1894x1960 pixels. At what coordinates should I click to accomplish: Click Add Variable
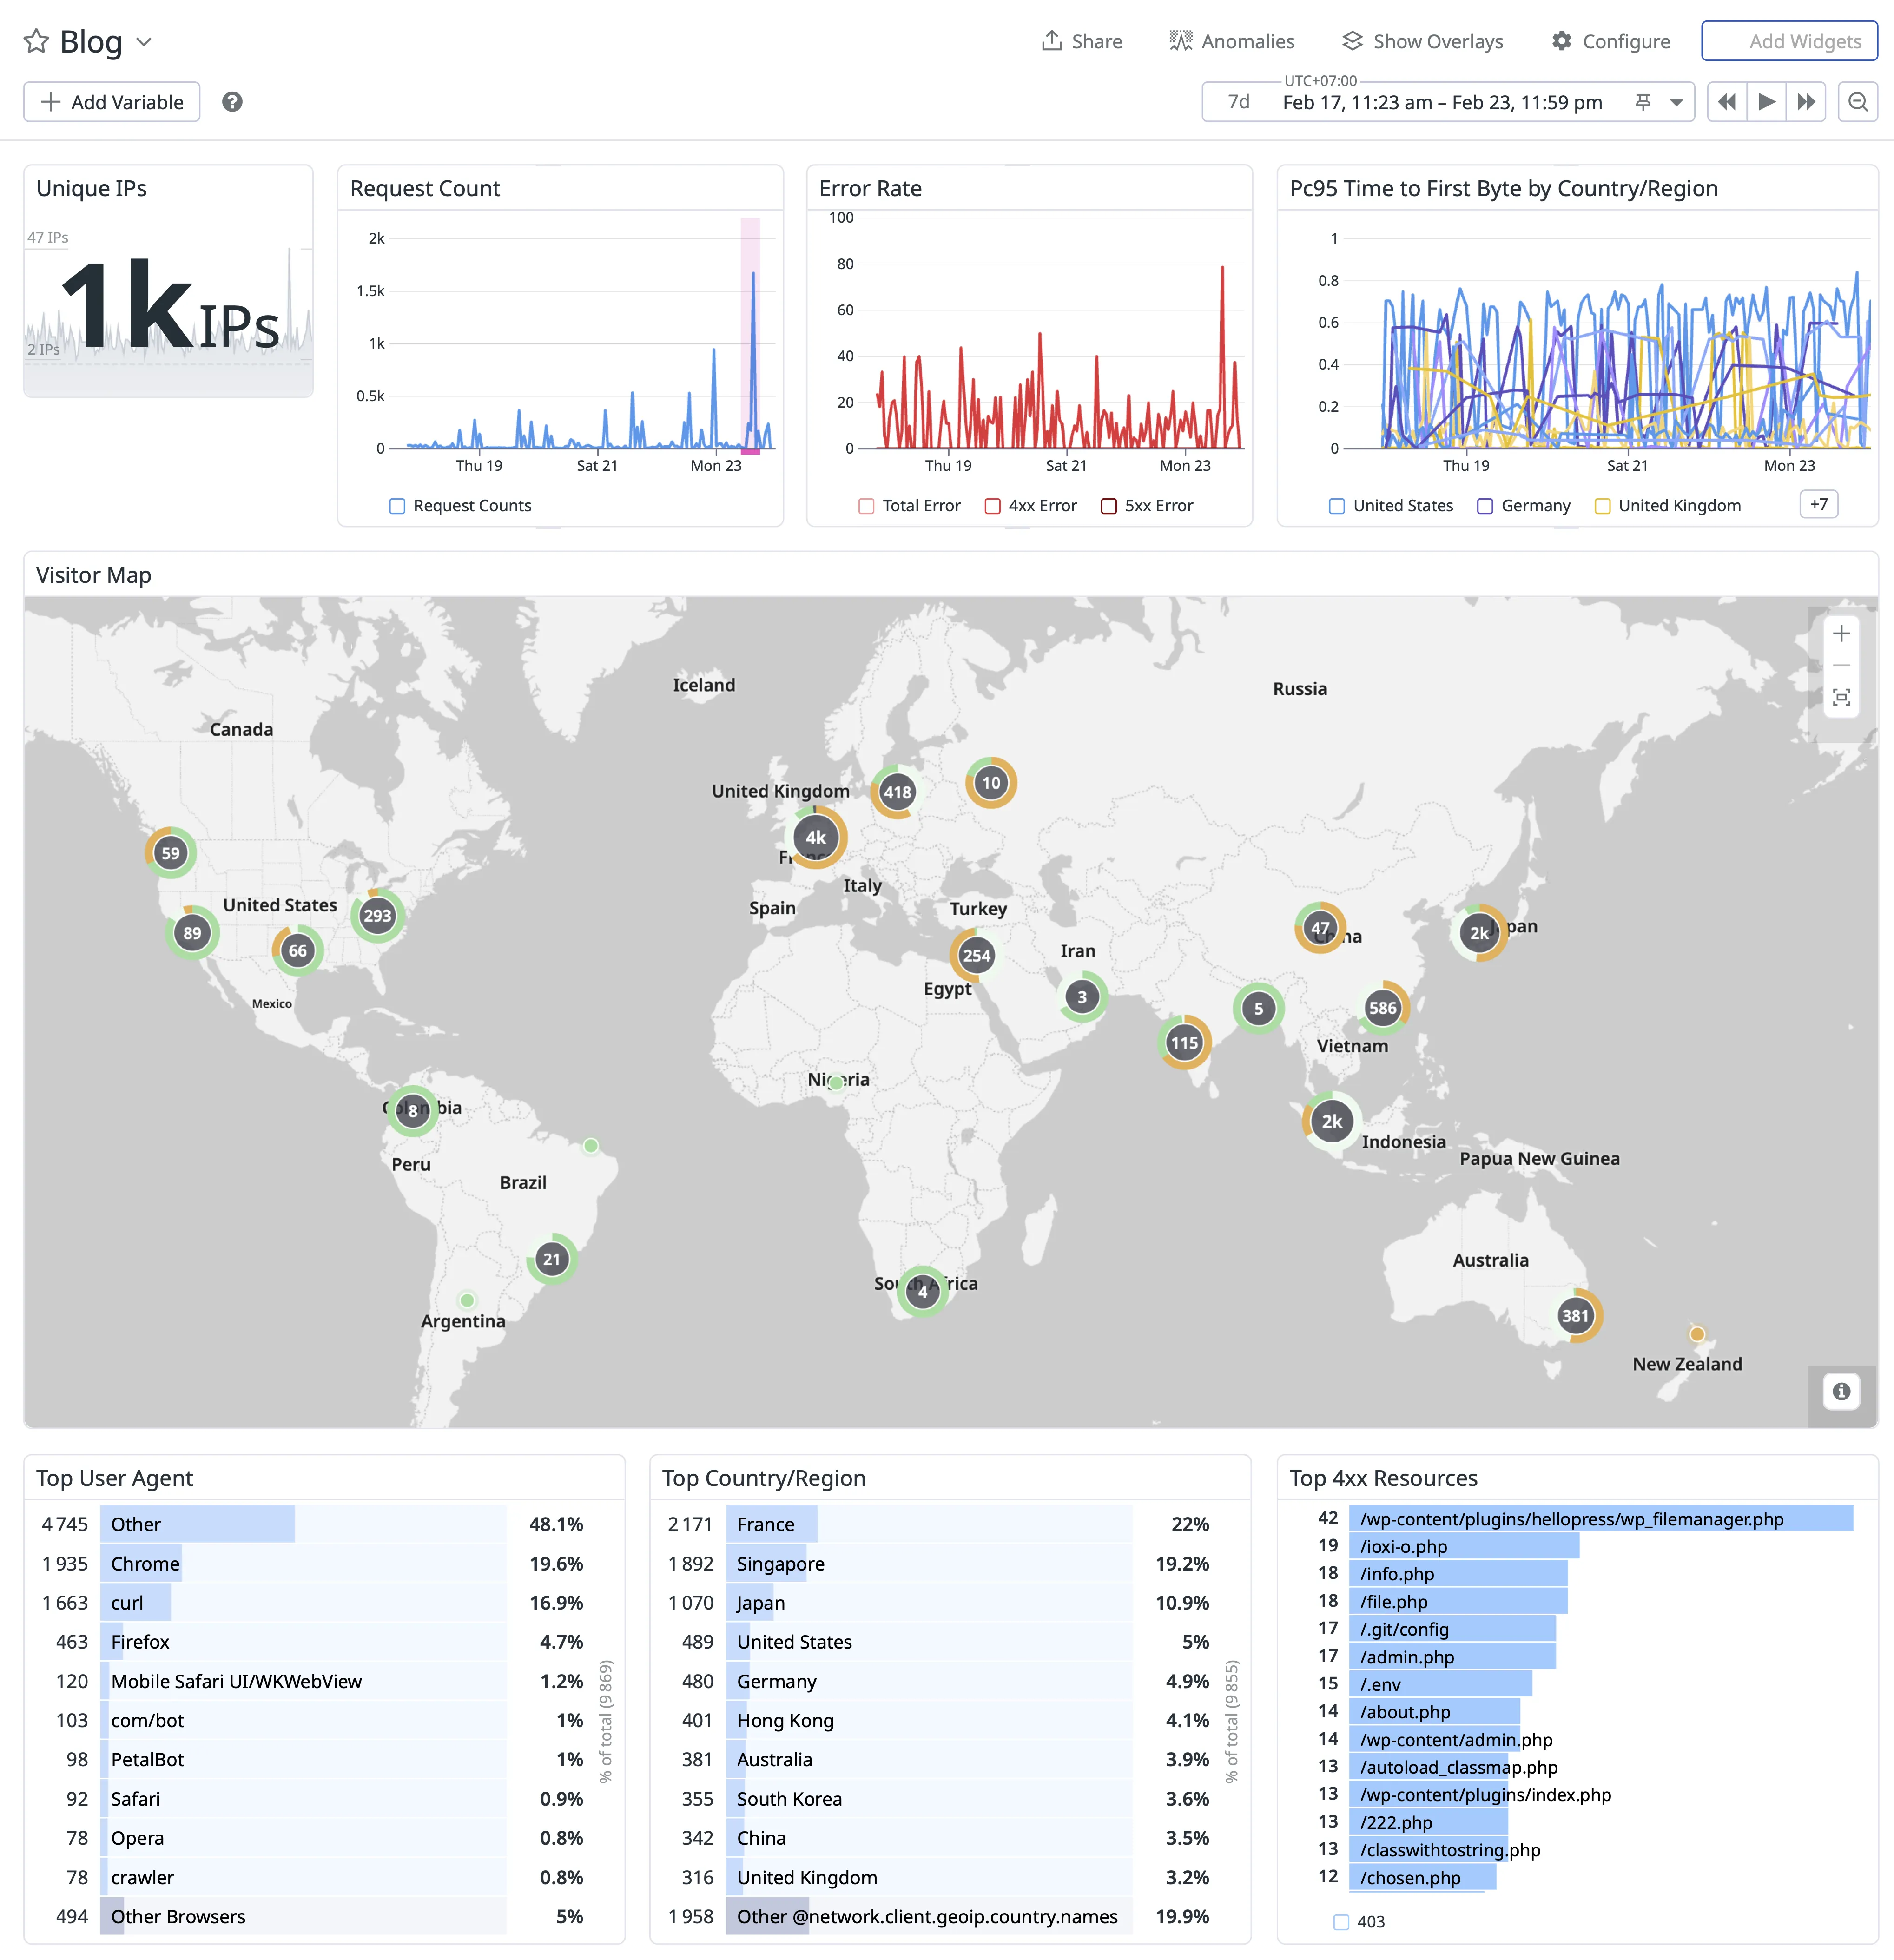pos(111,101)
